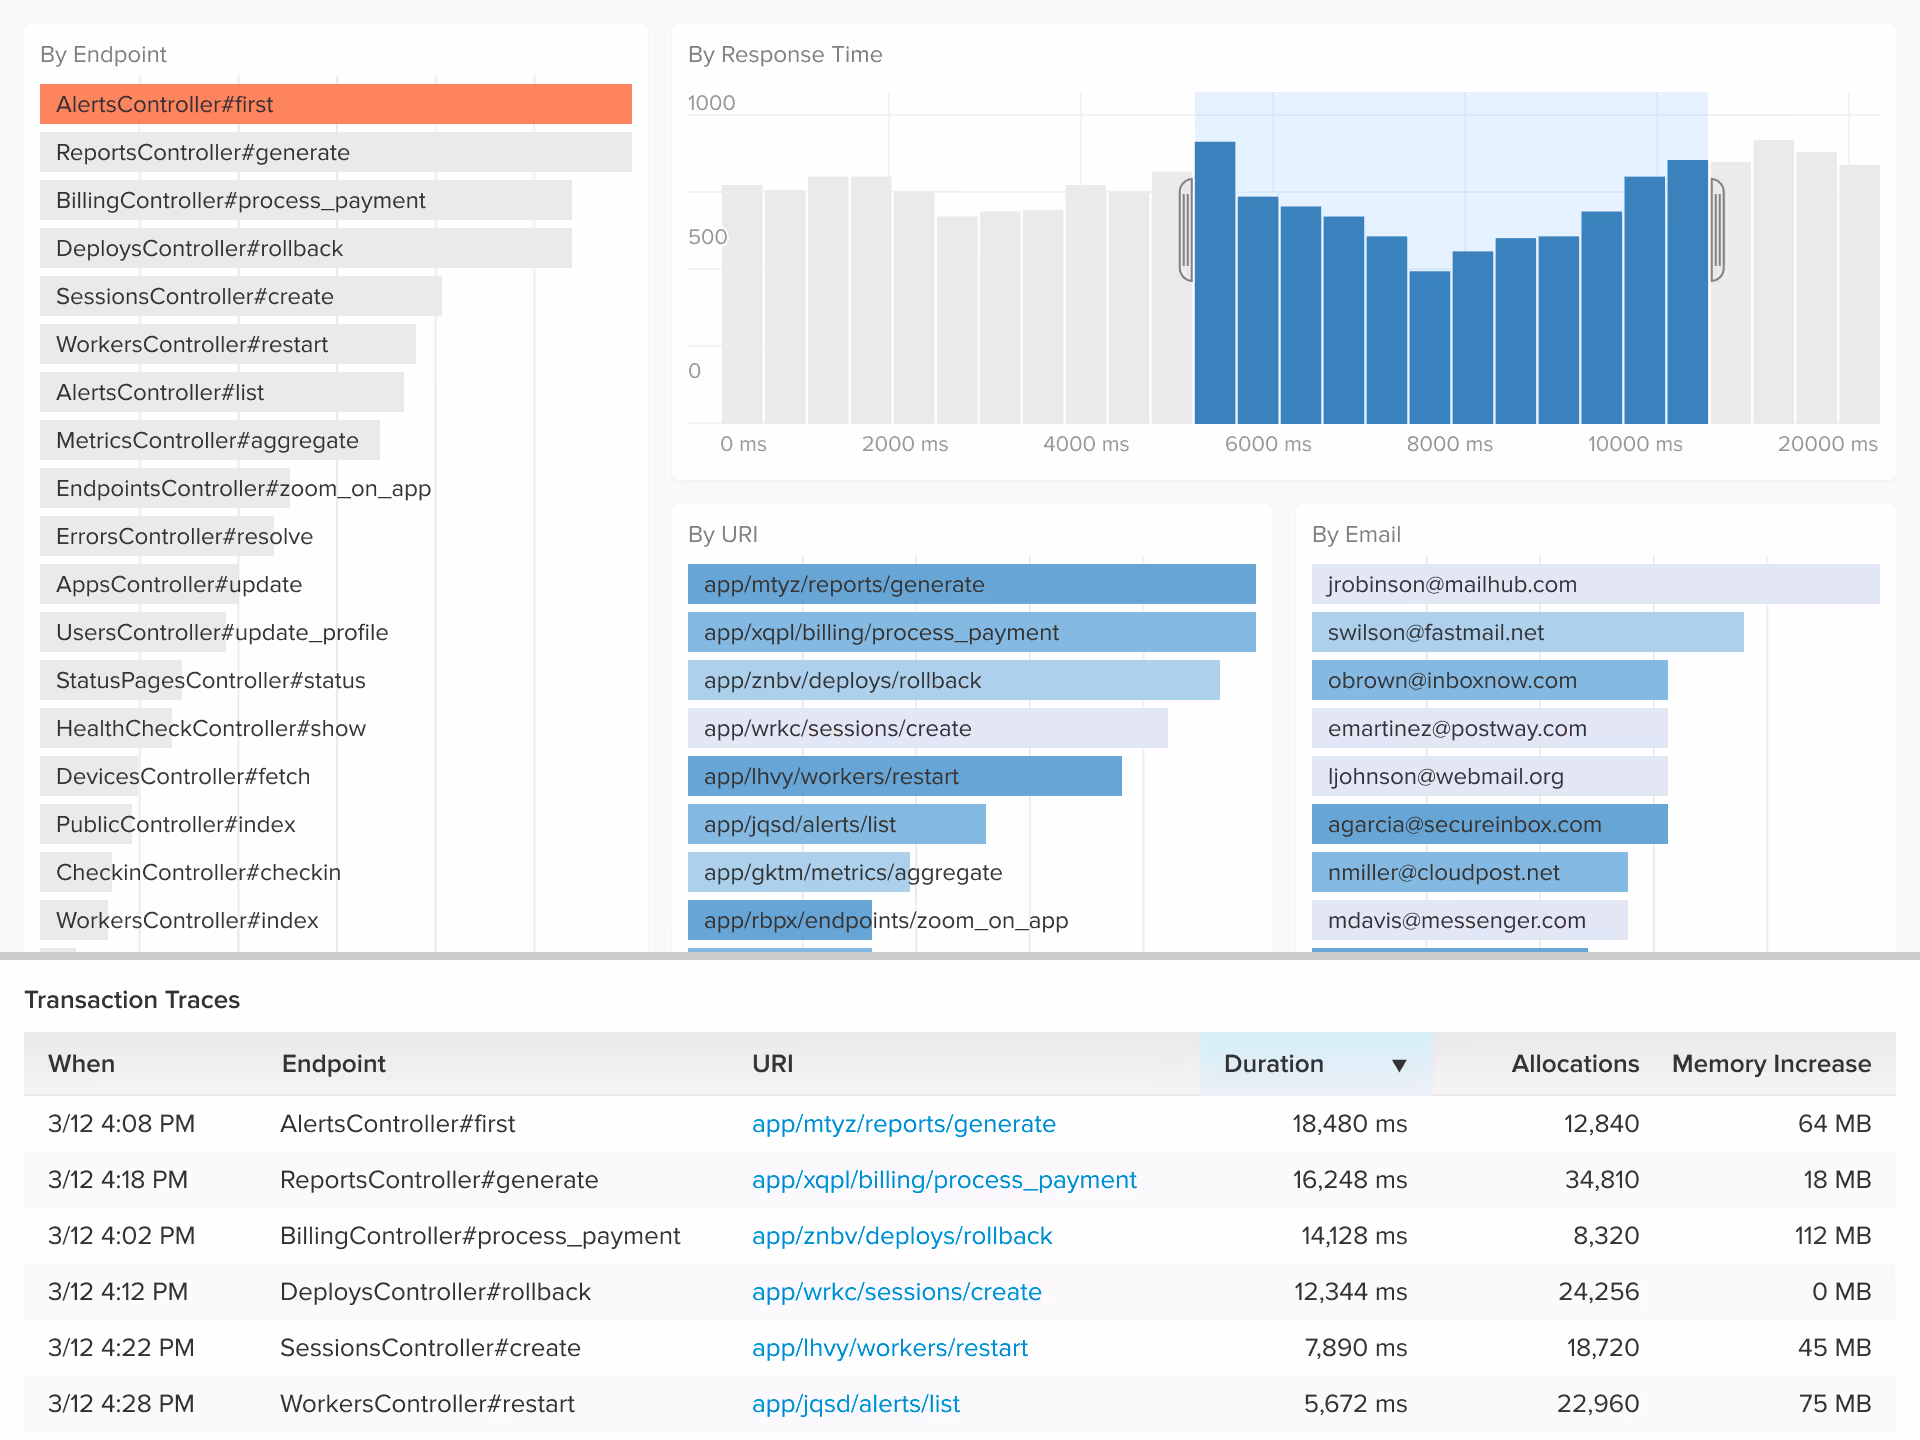Screen dimensions: 1920x1440
Task: Sort traces by Duration column
Action: click(x=1274, y=1064)
